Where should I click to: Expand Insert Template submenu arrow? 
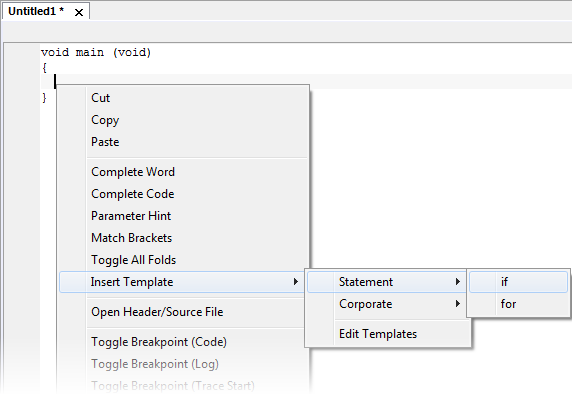point(296,282)
